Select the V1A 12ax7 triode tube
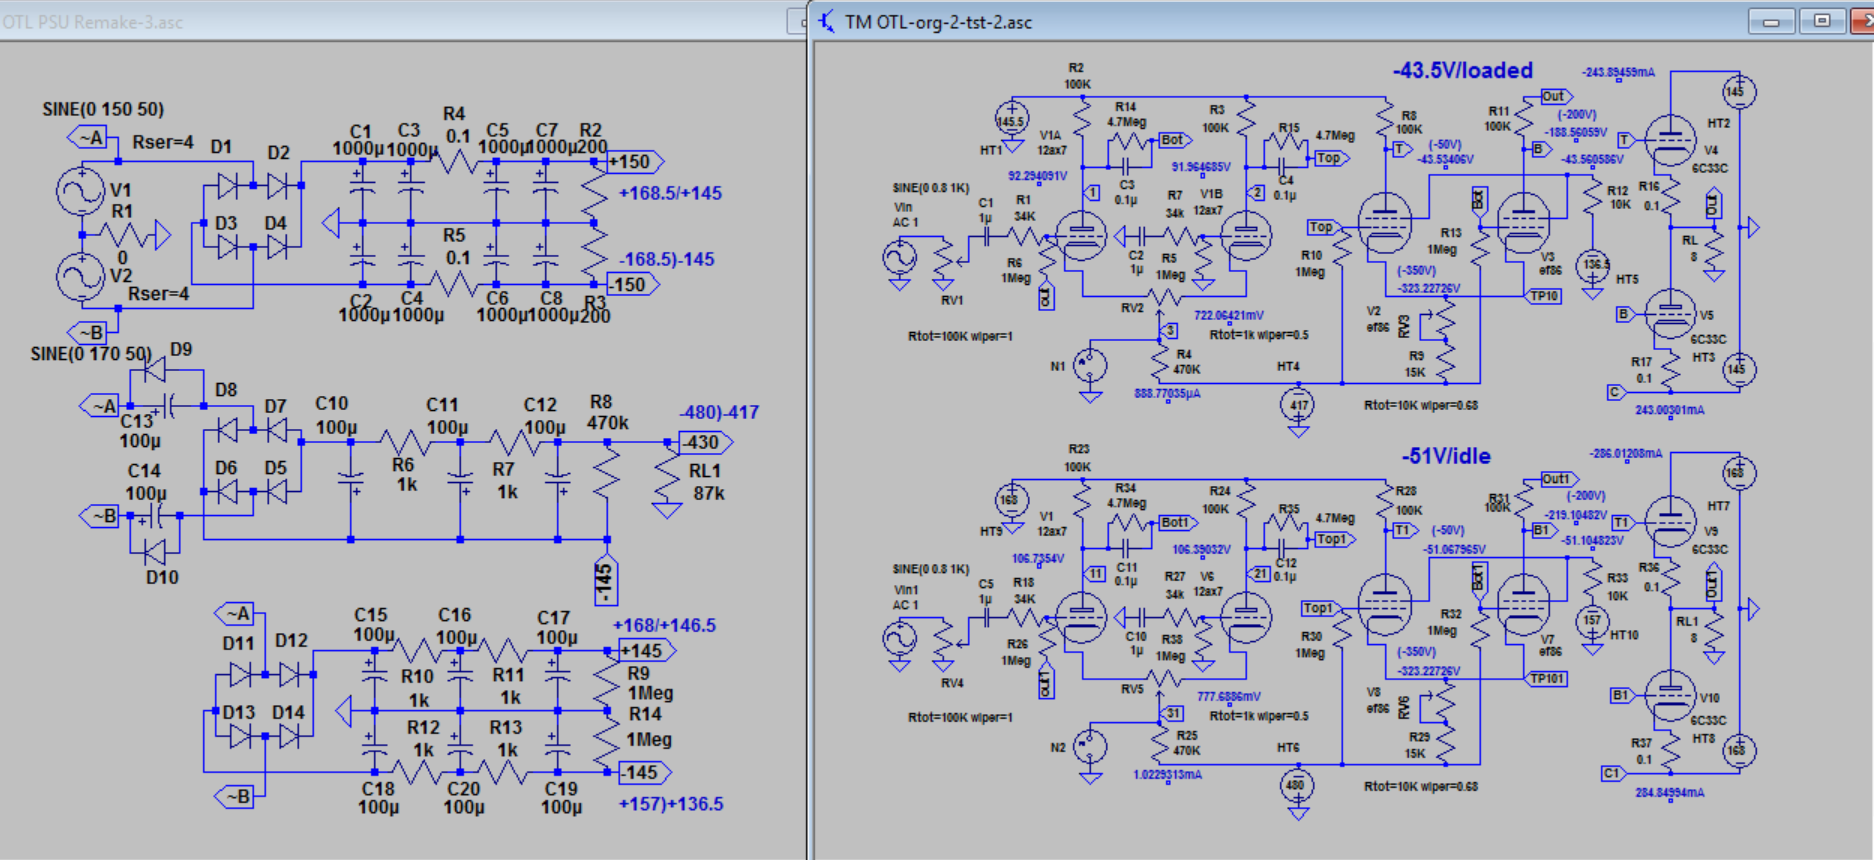Image resolution: width=1874 pixels, height=860 pixels. coord(1080,237)
